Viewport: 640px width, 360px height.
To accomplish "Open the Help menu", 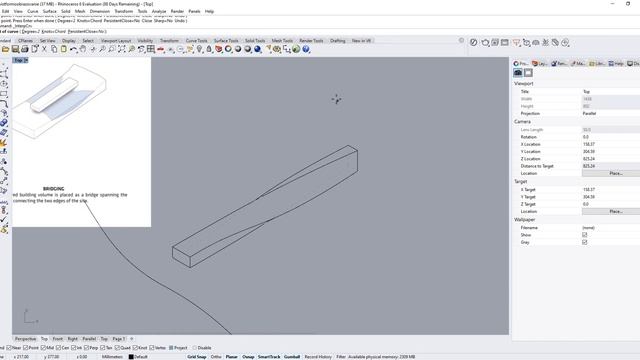I will click(209, 11).
